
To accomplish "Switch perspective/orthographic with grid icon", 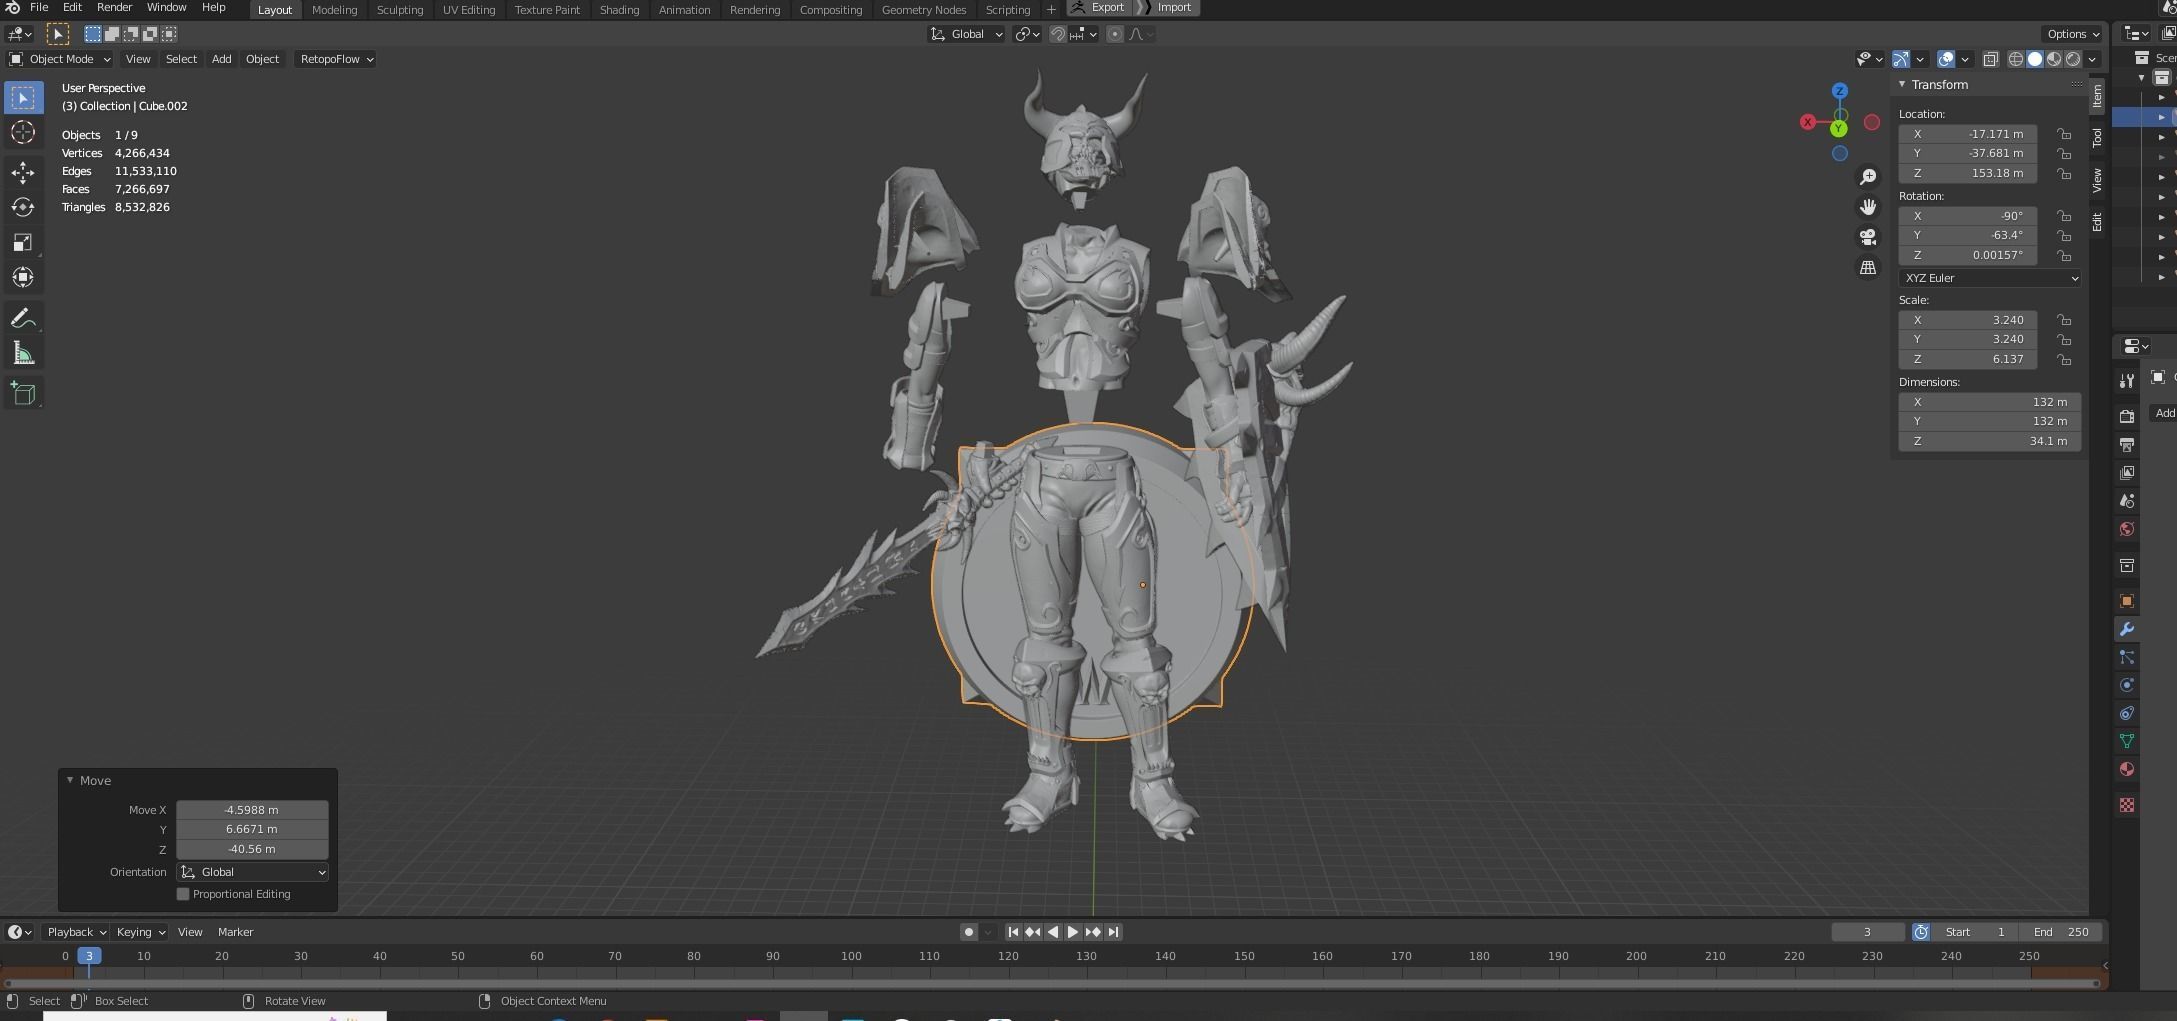I will 1868,267.
